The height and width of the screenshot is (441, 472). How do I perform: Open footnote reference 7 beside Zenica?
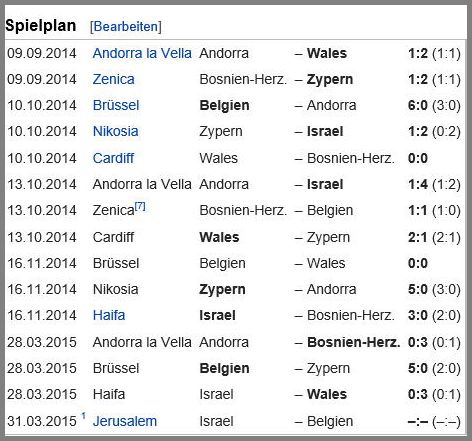pos(140,206)
